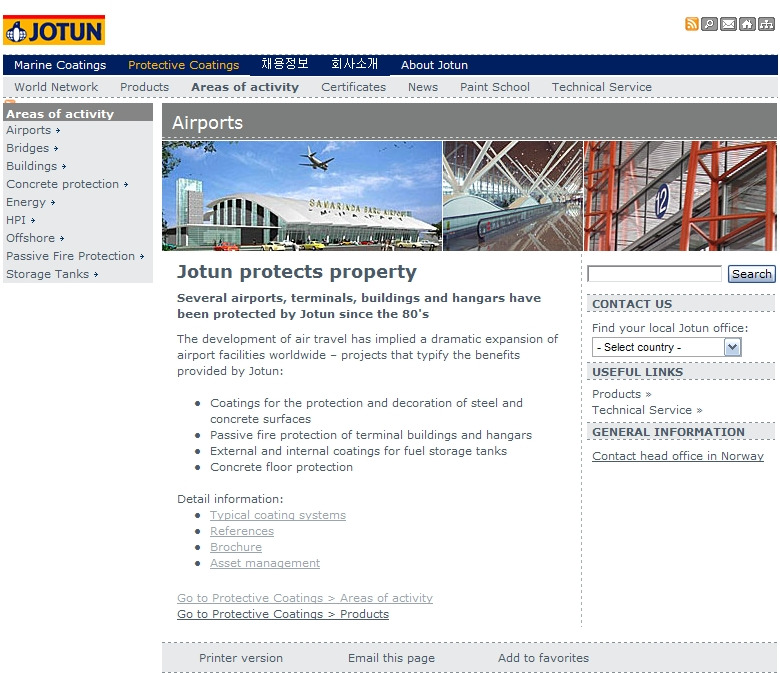
Task: Open News menu item
Action: coord(423,87)
